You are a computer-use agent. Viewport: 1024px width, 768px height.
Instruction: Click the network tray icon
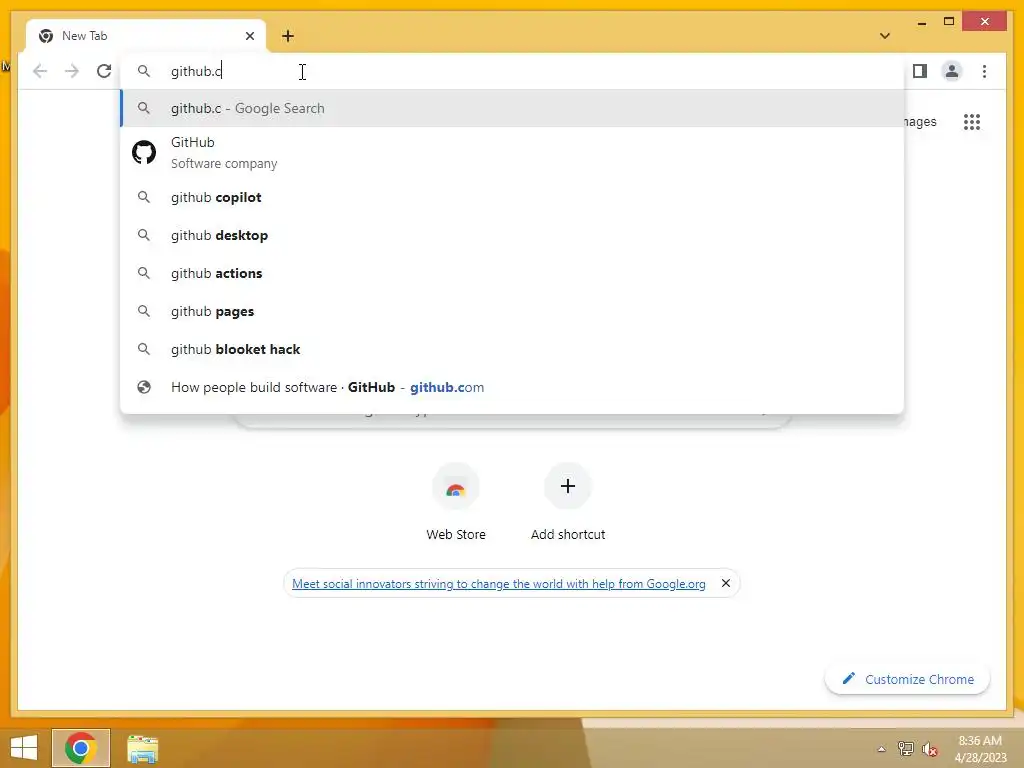point(905,749)
